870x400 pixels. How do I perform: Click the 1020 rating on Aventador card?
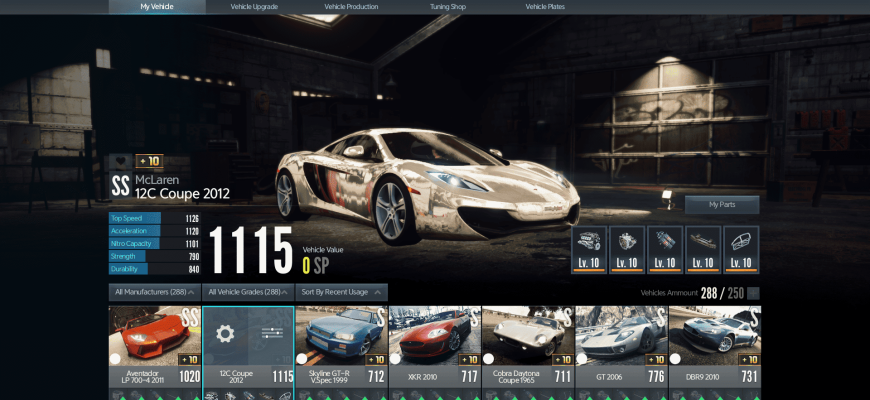190,377
